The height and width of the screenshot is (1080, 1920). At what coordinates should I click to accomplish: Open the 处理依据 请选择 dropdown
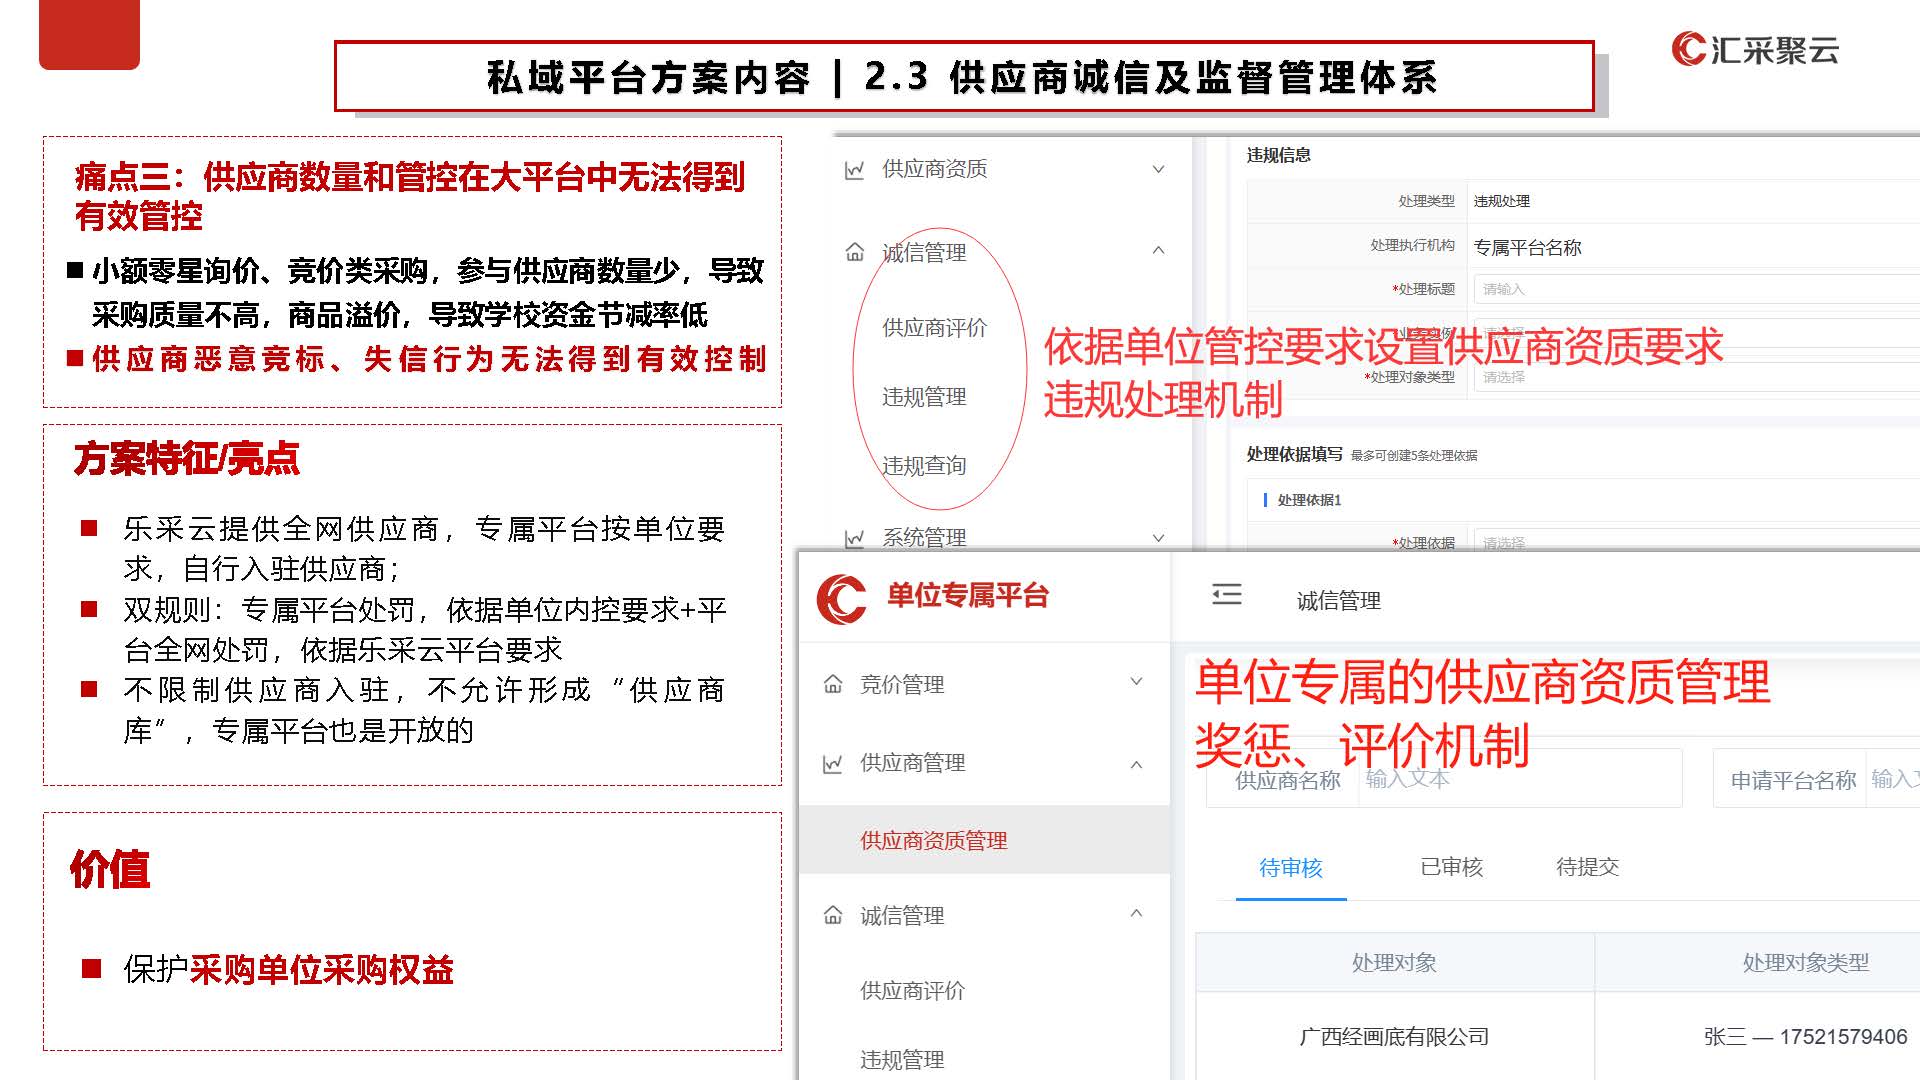pos(1696,541)
